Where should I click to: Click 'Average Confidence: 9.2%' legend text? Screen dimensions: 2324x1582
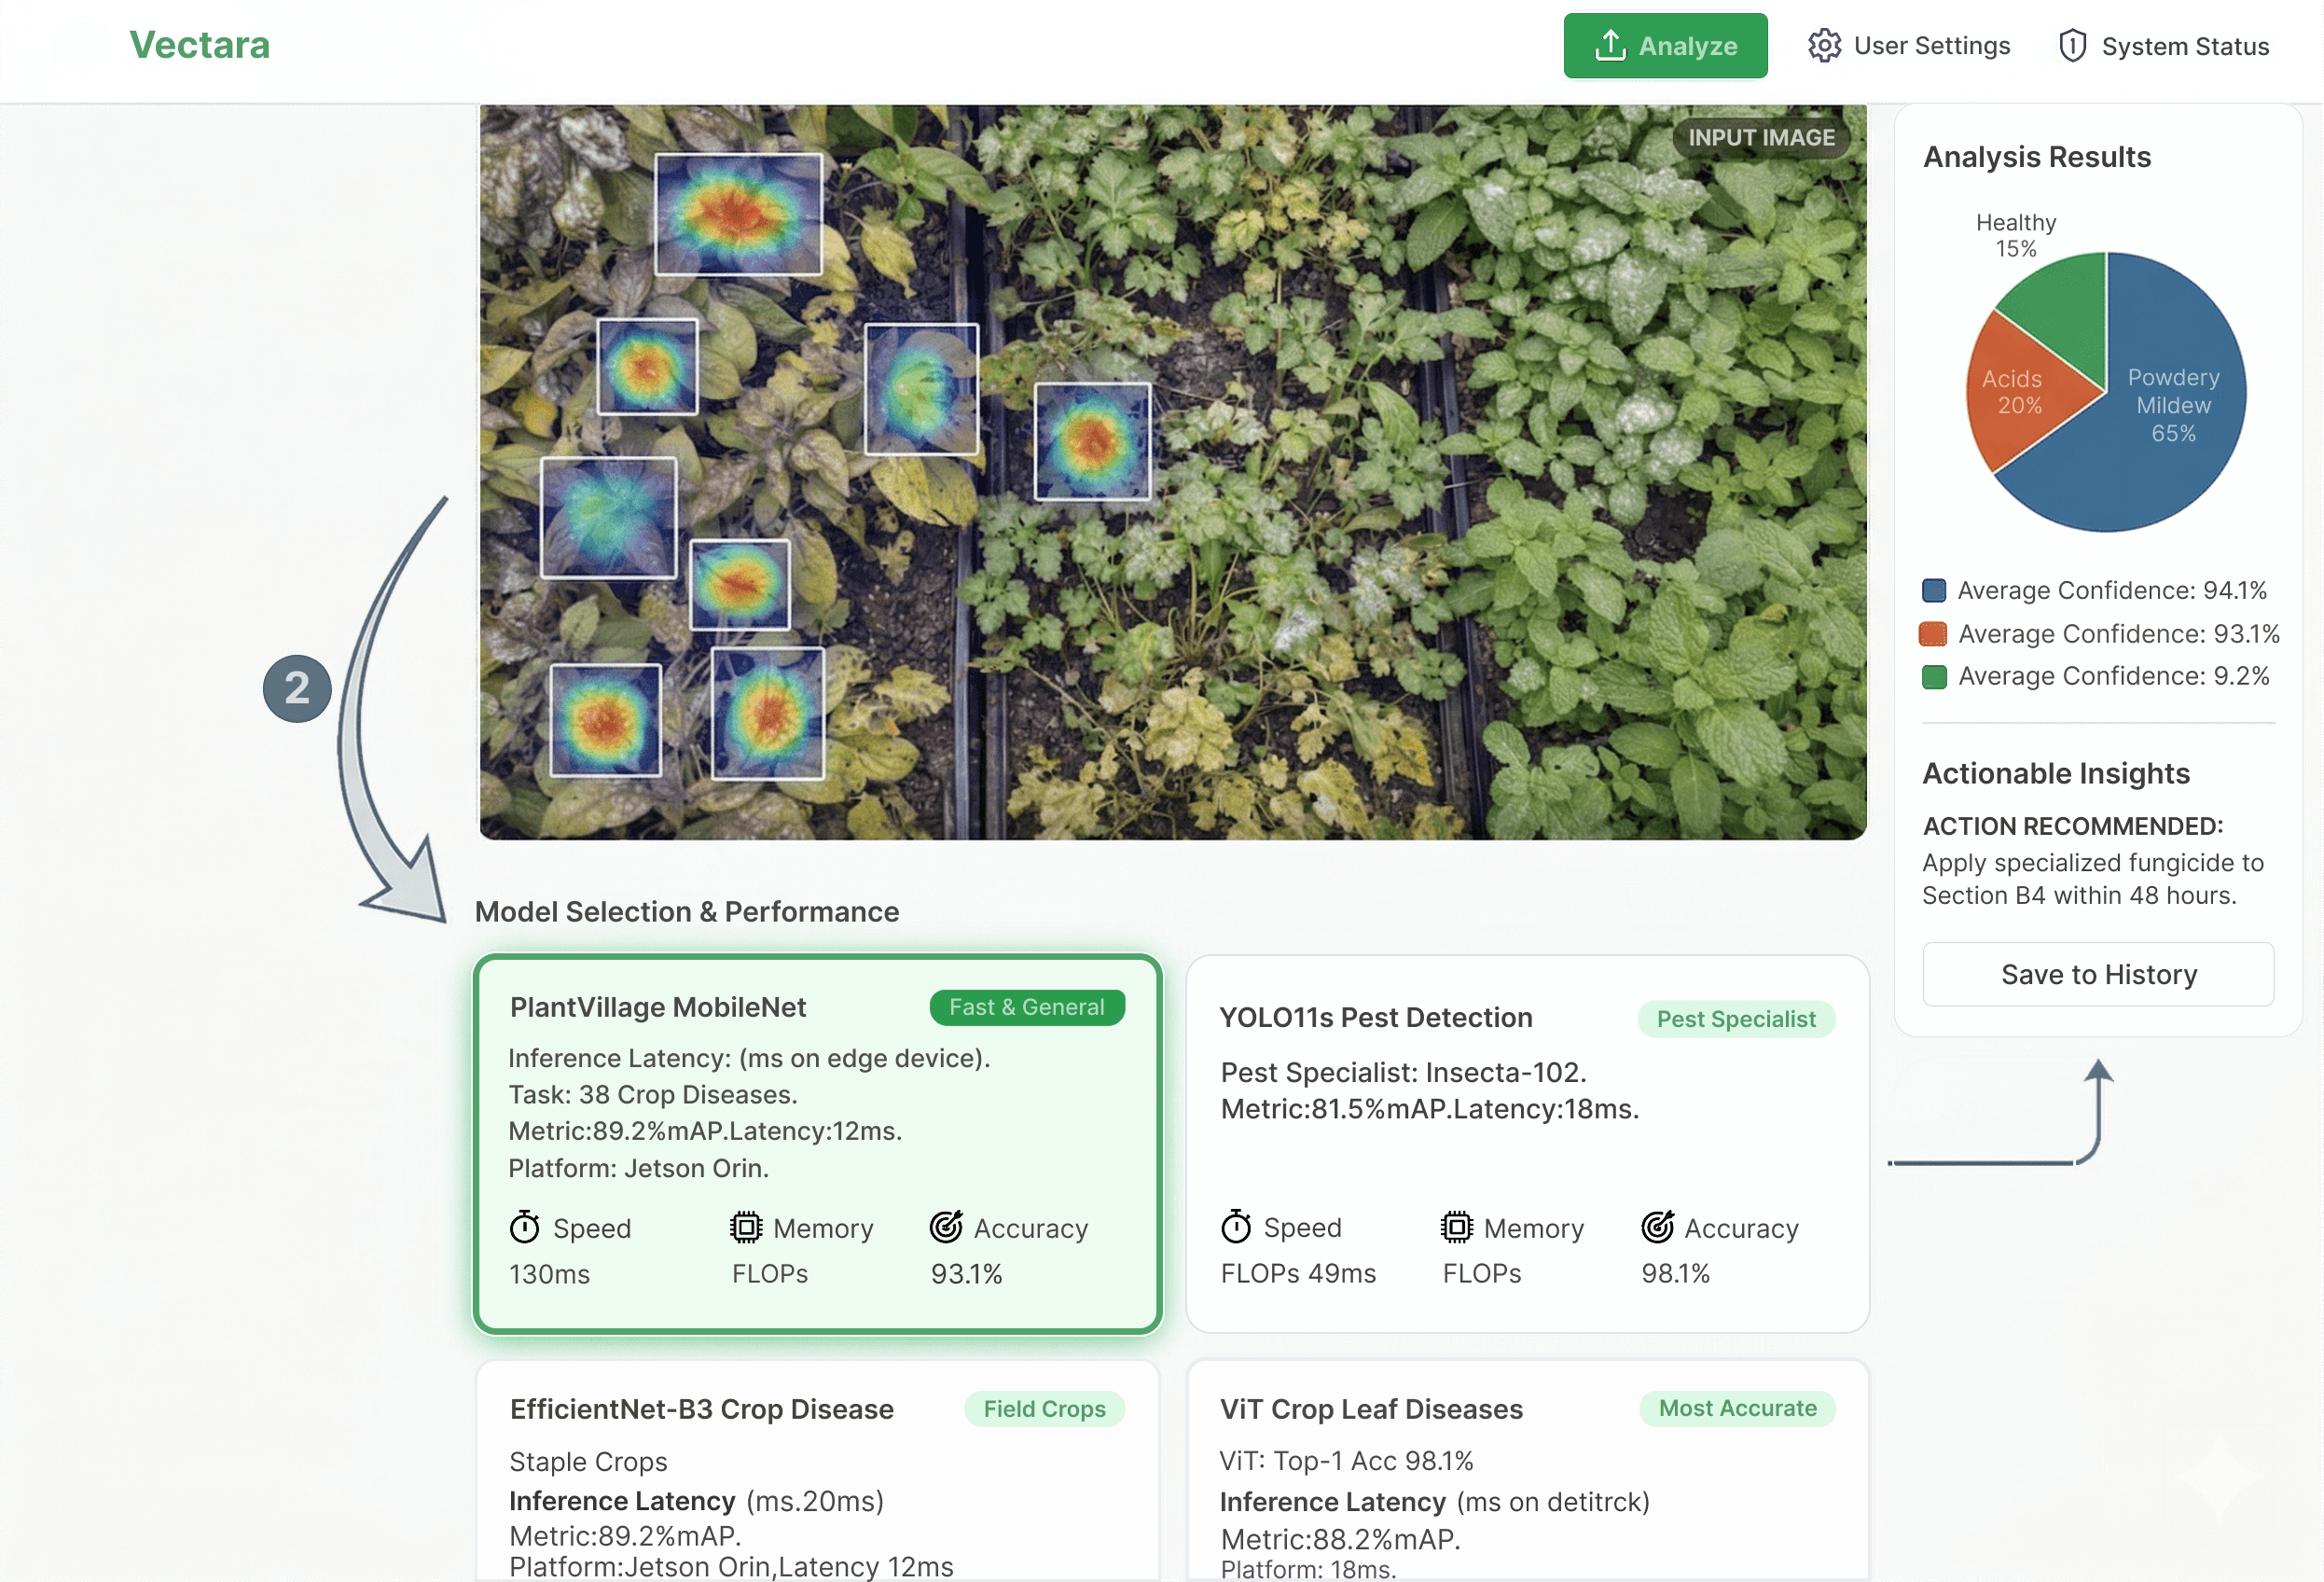coord(2113,676)
